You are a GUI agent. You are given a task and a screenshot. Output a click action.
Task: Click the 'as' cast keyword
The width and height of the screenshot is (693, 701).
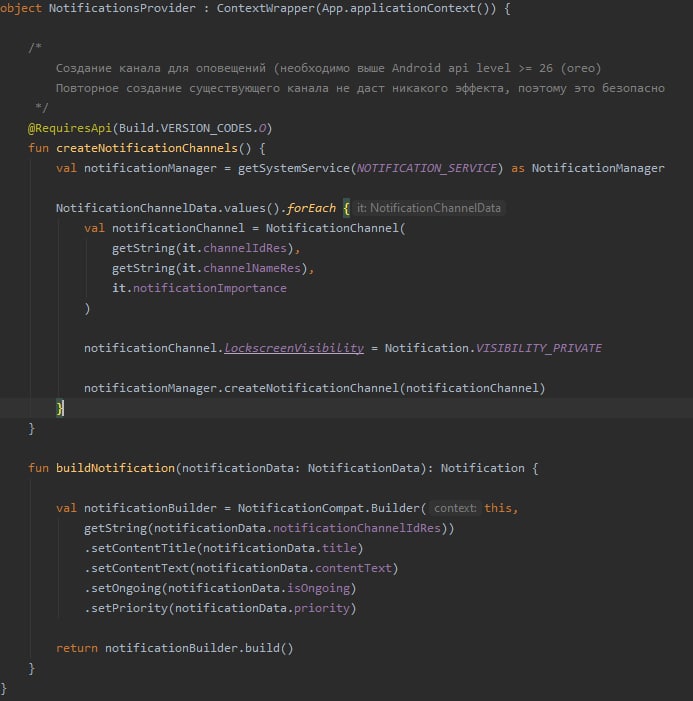pyautogui.click(x=518, y=168)
